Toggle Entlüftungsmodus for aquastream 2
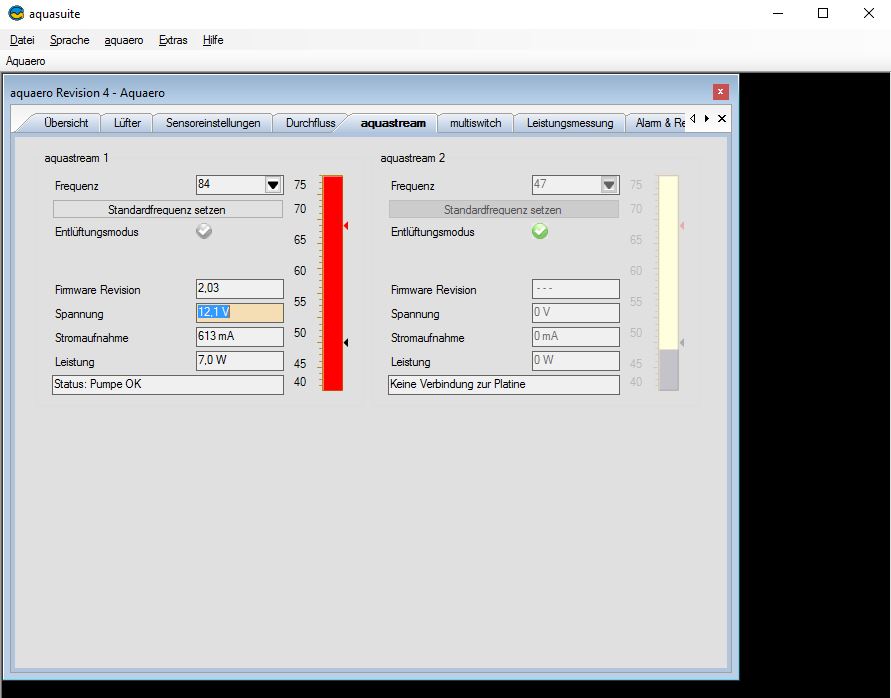 [x=540, y=231]
